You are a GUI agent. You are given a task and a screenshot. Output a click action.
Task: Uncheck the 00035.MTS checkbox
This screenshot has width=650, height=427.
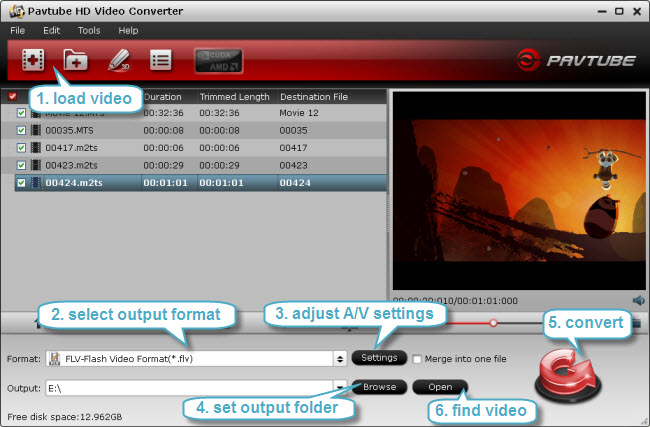(21, 130)
